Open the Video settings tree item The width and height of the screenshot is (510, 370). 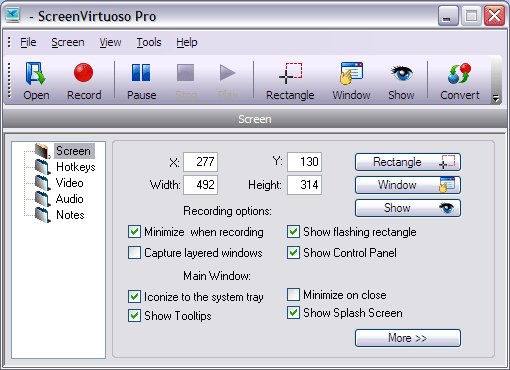(x=69, y=183)
